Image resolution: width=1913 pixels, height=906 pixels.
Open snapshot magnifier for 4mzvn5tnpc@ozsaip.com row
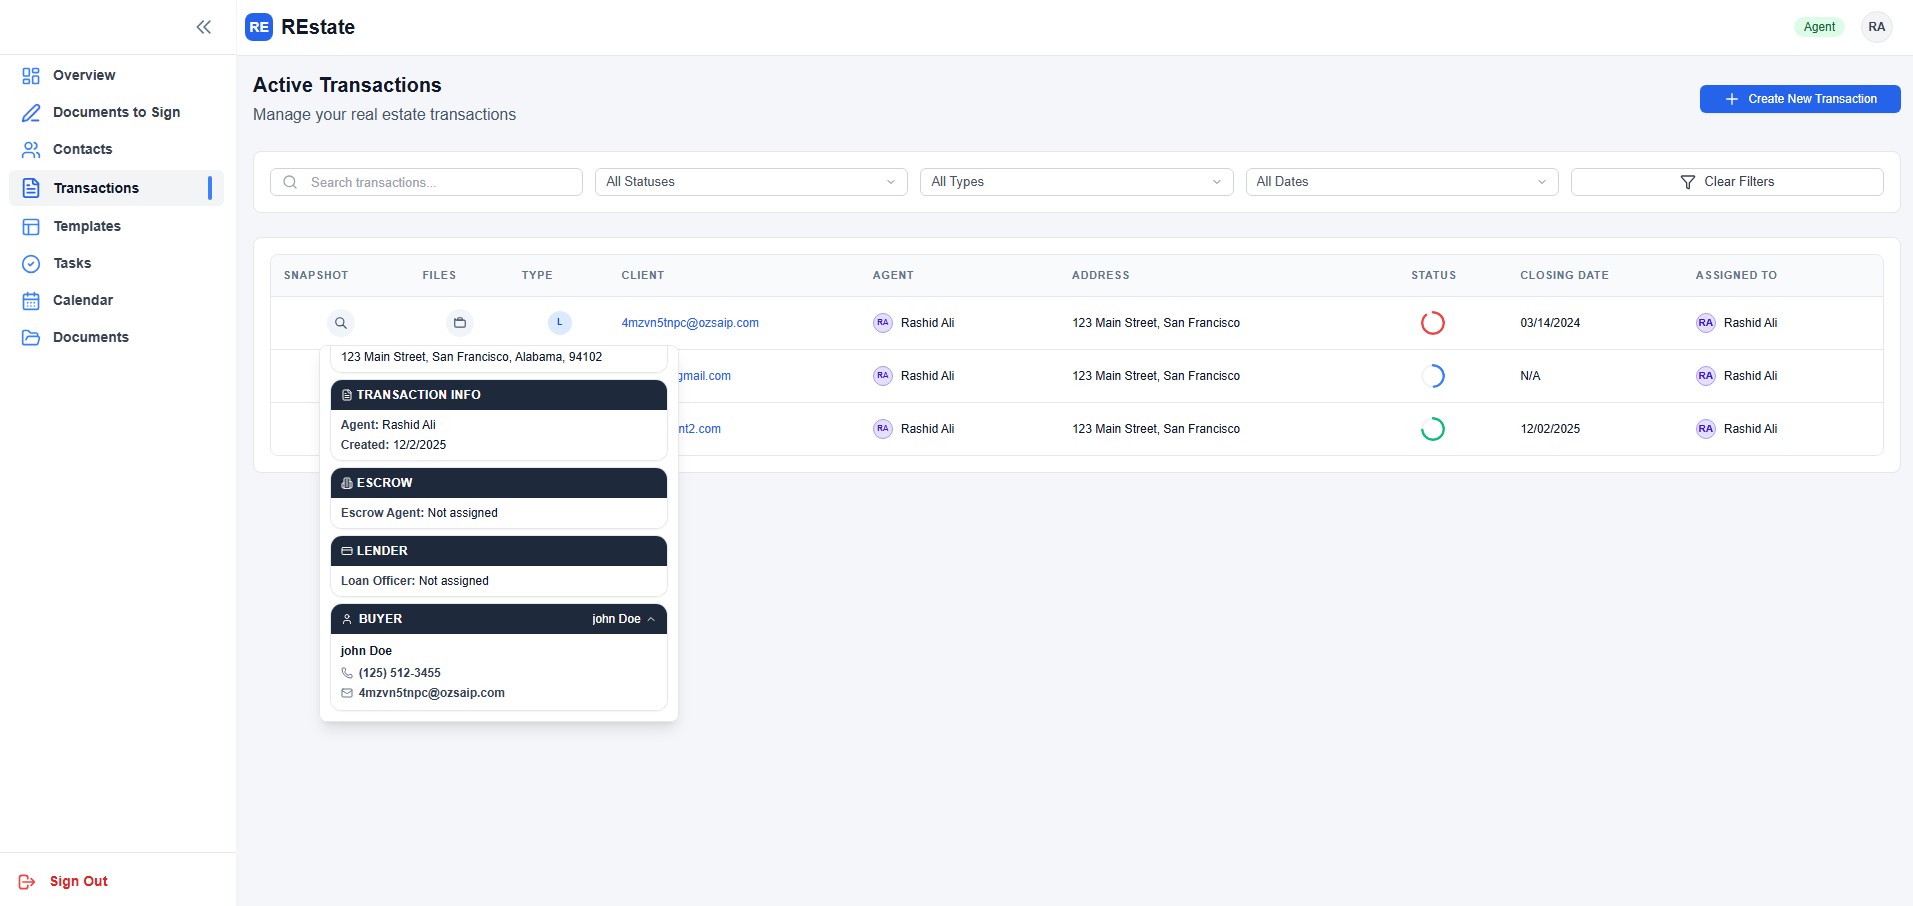click(341, 323)
